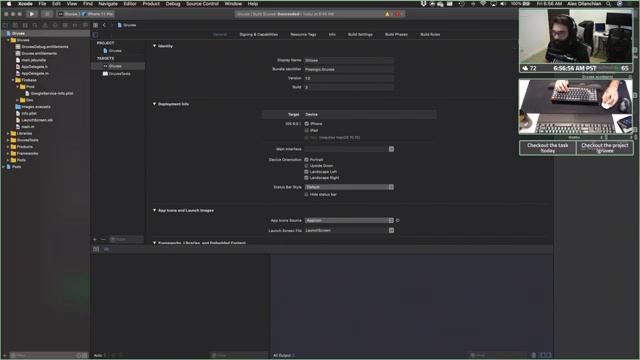The width and height of the screenshot is (640, 360).
Task: Click the Bundle Identifier field
Action: (x=349, y=69)
